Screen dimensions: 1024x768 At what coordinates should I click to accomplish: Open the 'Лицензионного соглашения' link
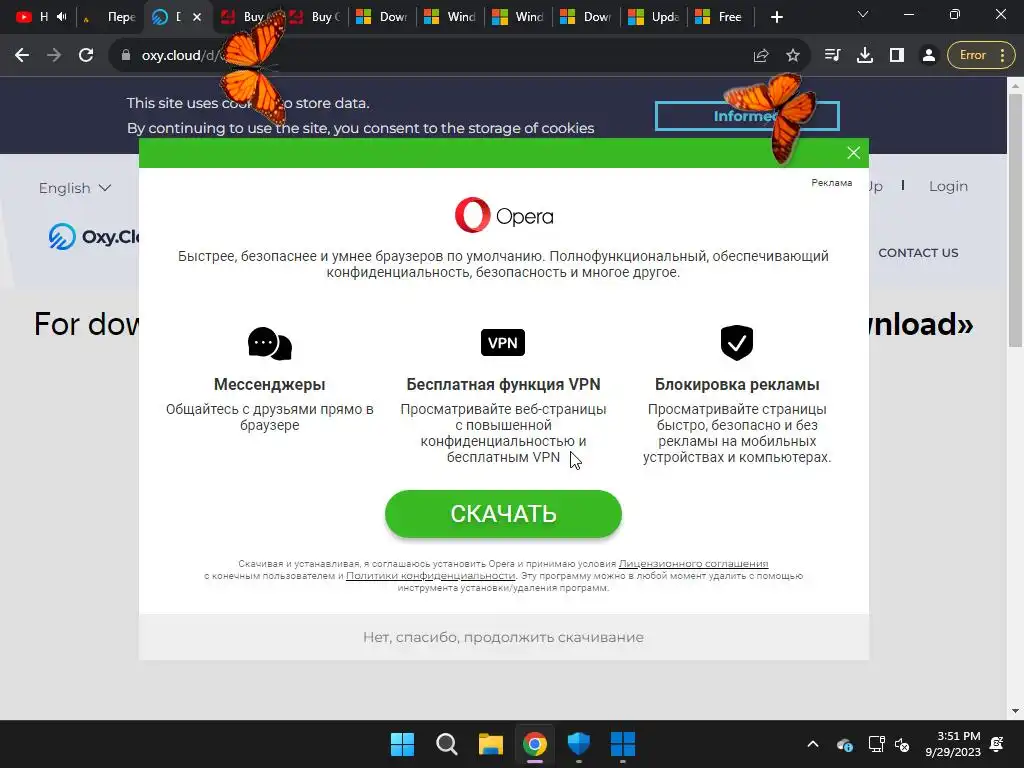pyautogui.click(x=694, y=563)
